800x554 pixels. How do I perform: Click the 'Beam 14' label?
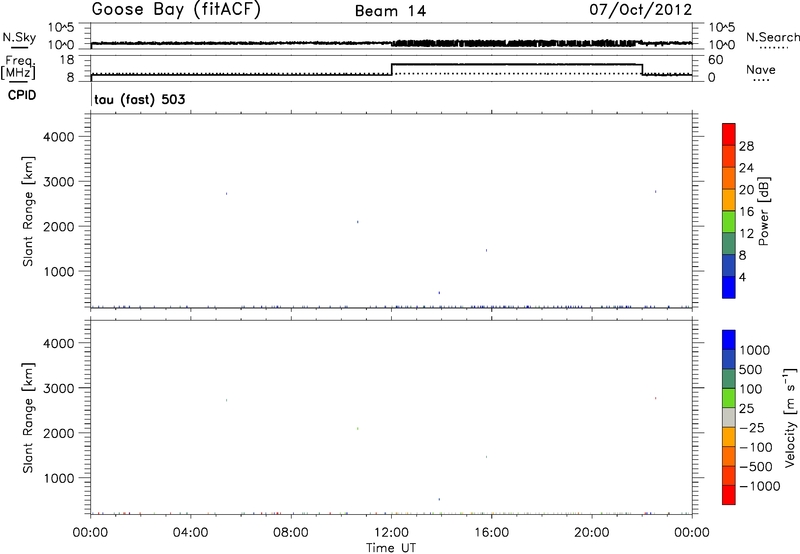[x=390, y=11]
